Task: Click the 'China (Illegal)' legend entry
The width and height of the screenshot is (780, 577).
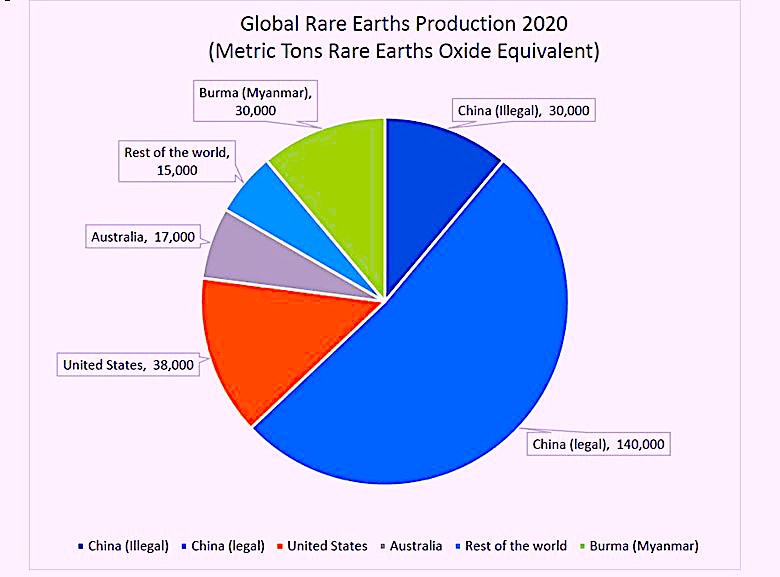Action: click(123, 546)
